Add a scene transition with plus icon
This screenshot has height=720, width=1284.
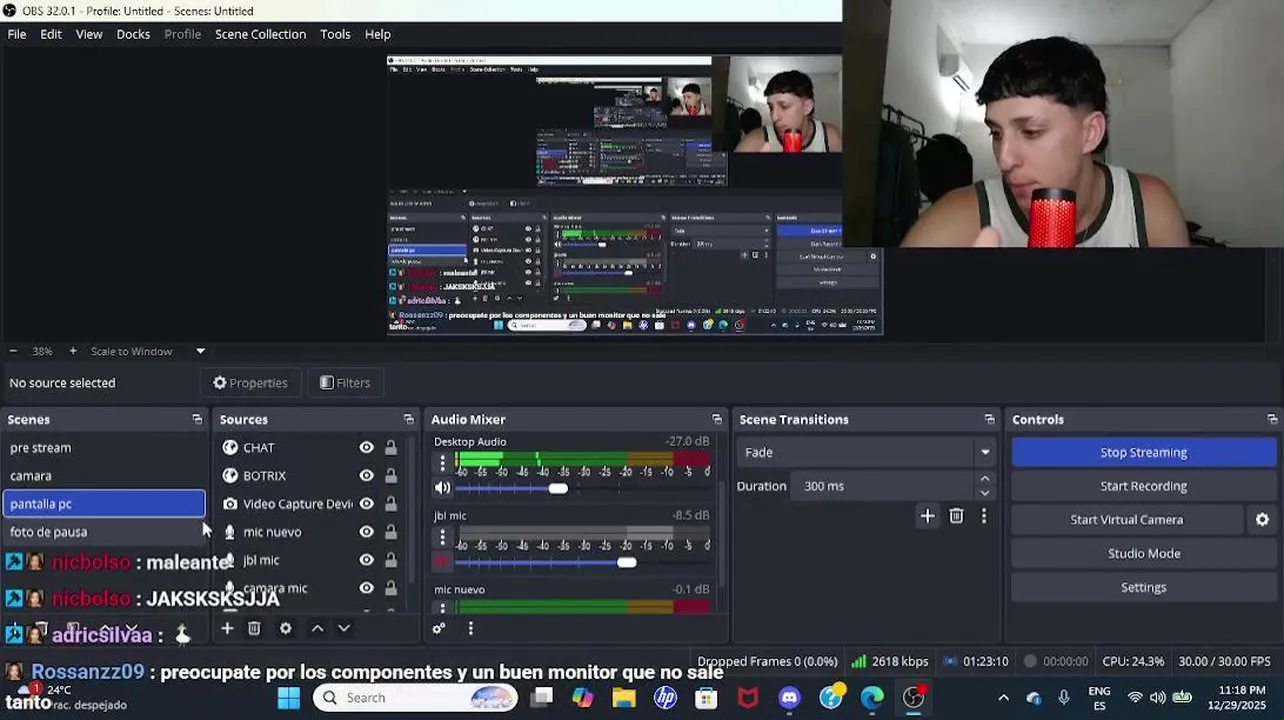coord(927,516)
